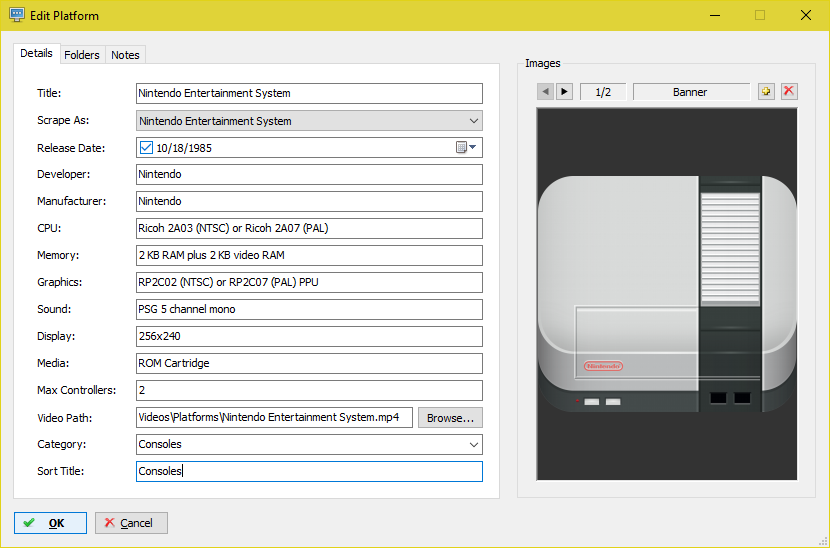This screenshot has width=830, height=548.
Task: Click the Graphics field
Action: [x=309, y=282]
